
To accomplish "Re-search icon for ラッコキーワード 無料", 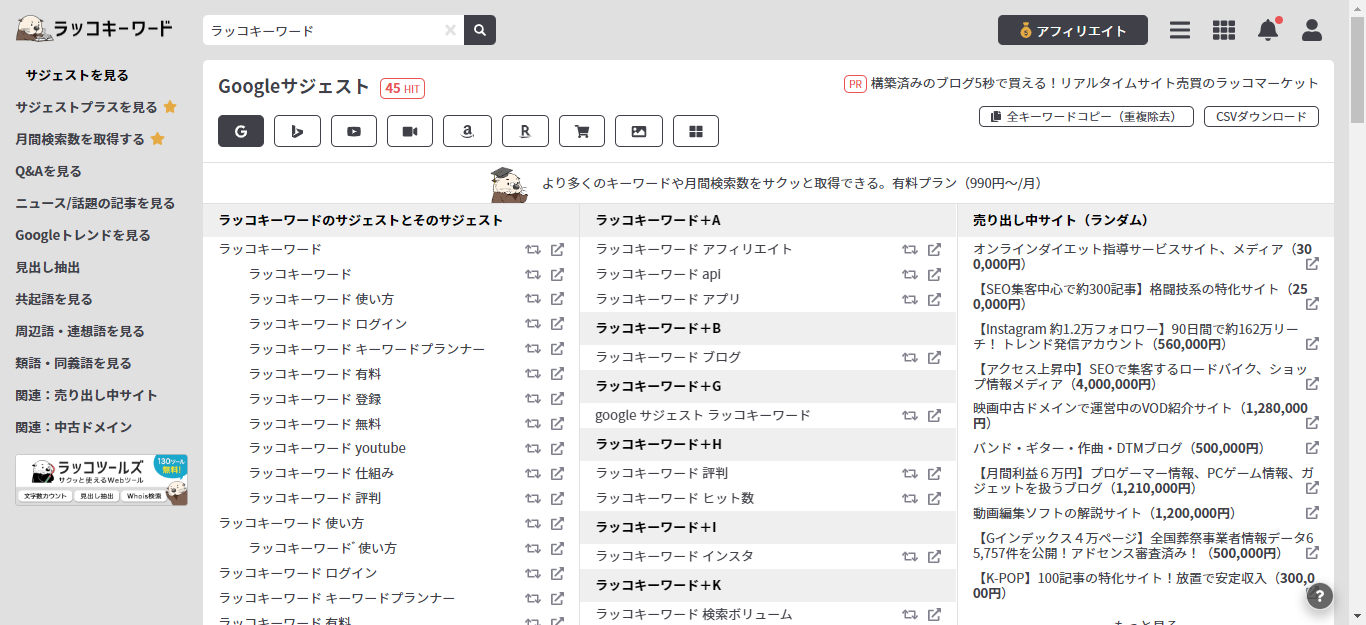I will point(533,424).
